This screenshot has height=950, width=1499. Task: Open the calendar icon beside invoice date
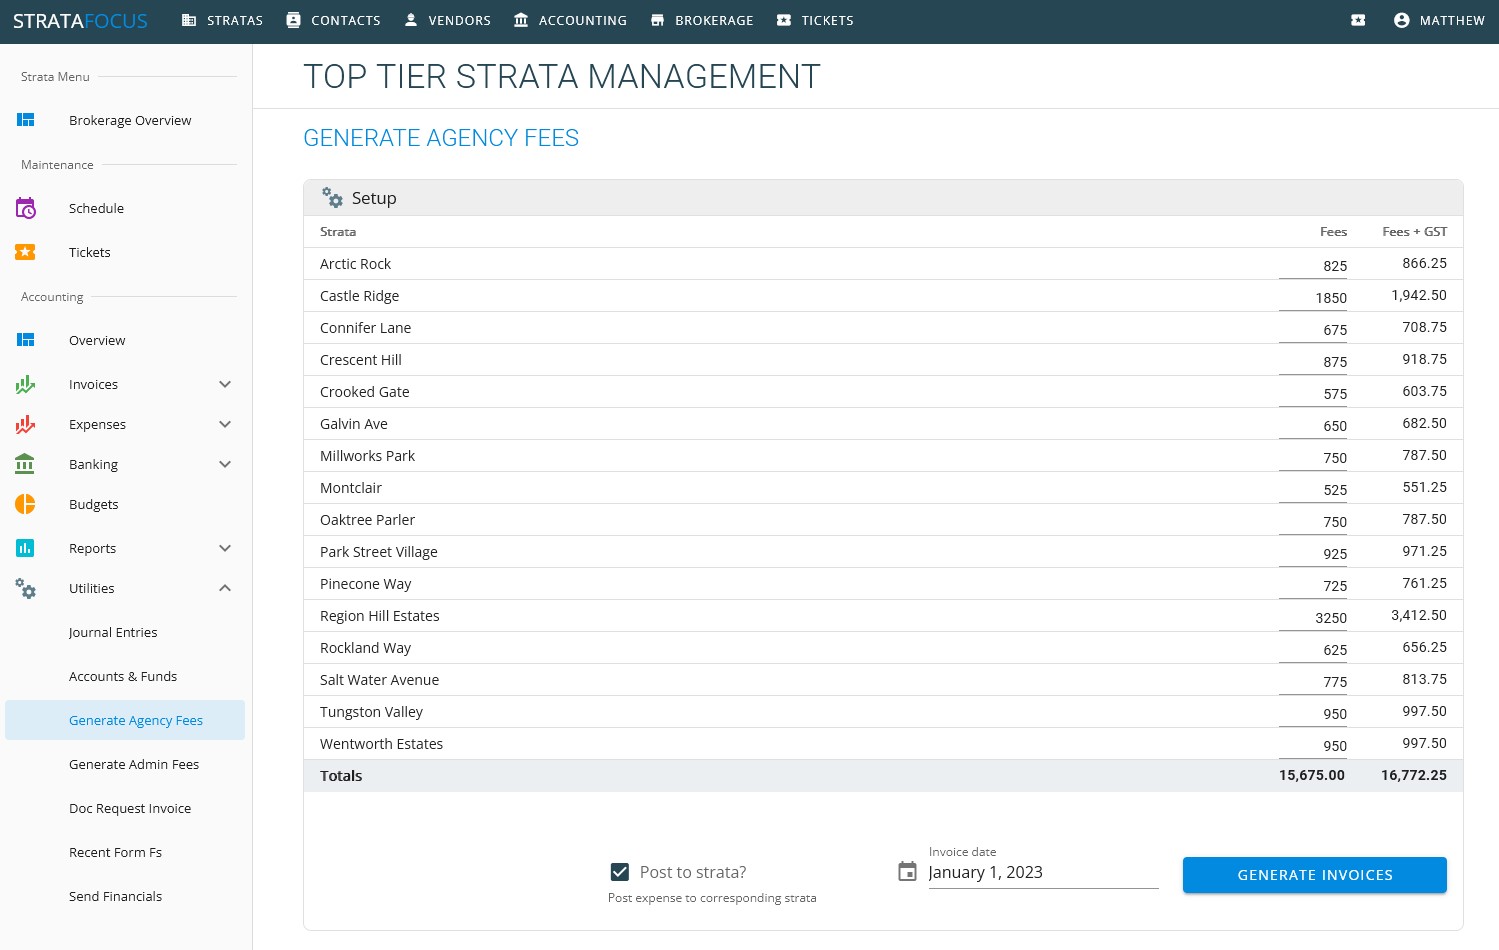point(907,872)
